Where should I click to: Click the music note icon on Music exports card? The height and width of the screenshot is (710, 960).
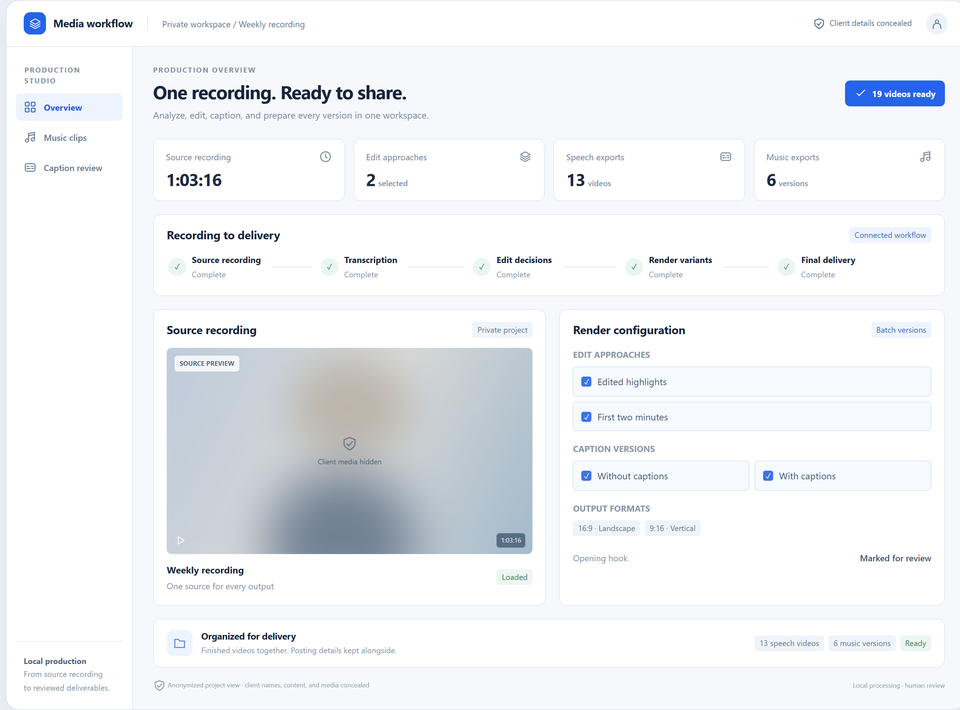pyautogui.click(x=925, y=157)
